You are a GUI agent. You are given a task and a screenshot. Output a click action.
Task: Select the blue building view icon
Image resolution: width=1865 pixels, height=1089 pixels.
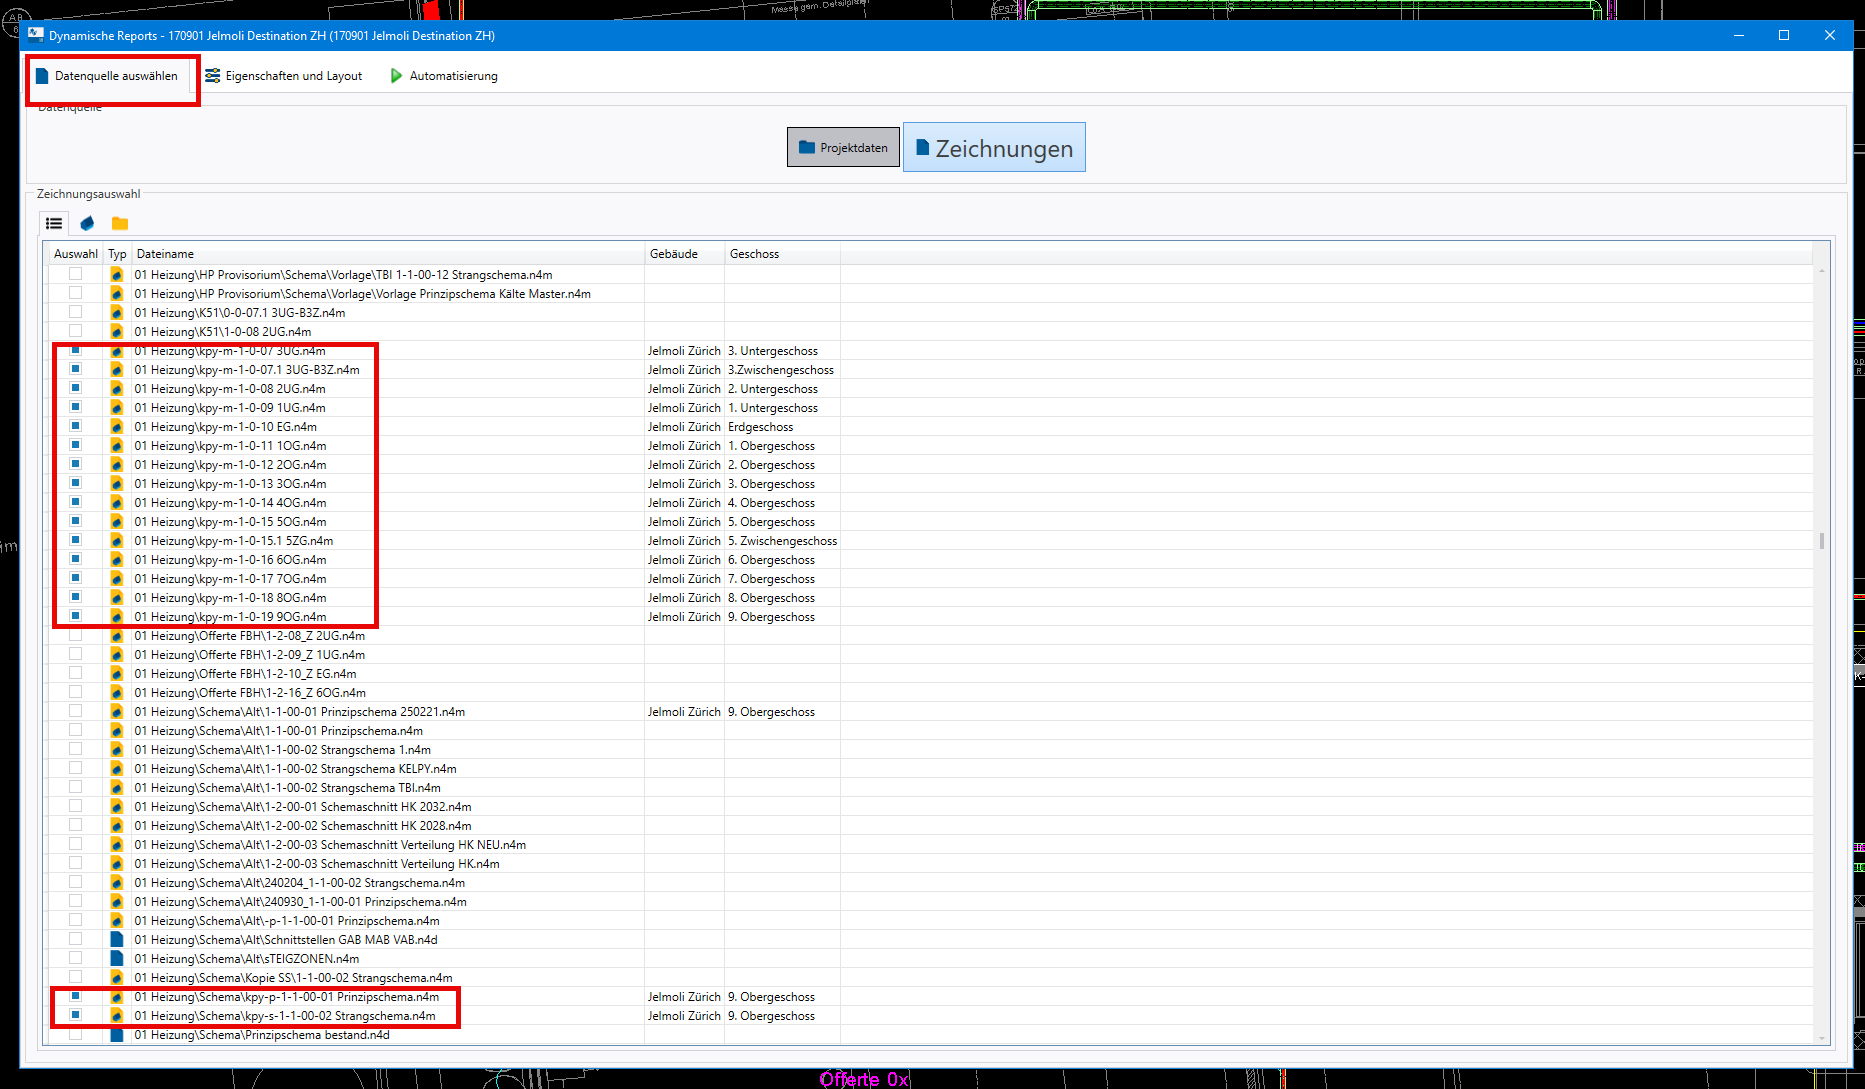pos(87,223)
